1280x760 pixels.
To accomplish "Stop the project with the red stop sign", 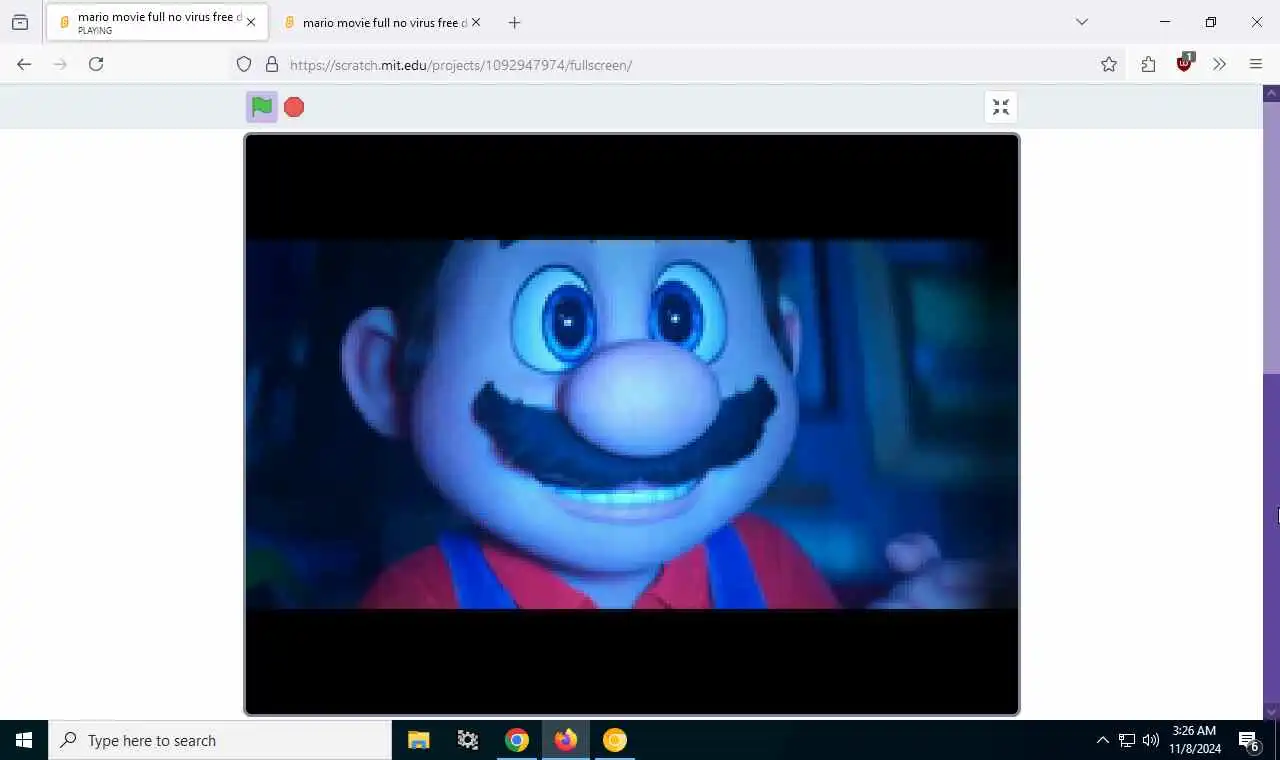I will 294,107.
